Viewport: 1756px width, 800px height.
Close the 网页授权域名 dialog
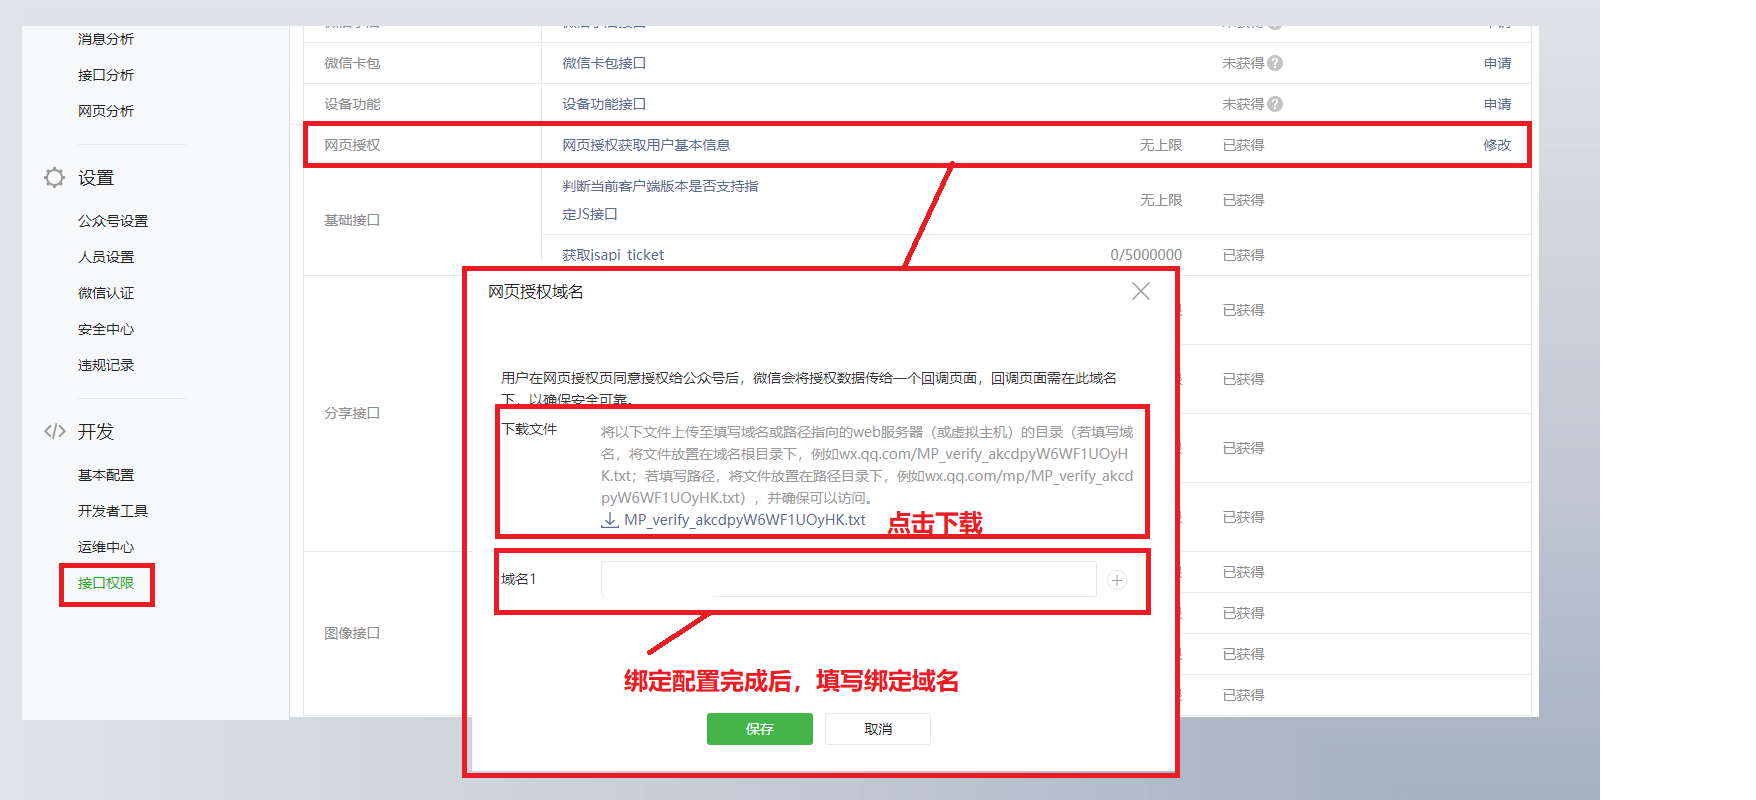click(x=1140, y=291)
